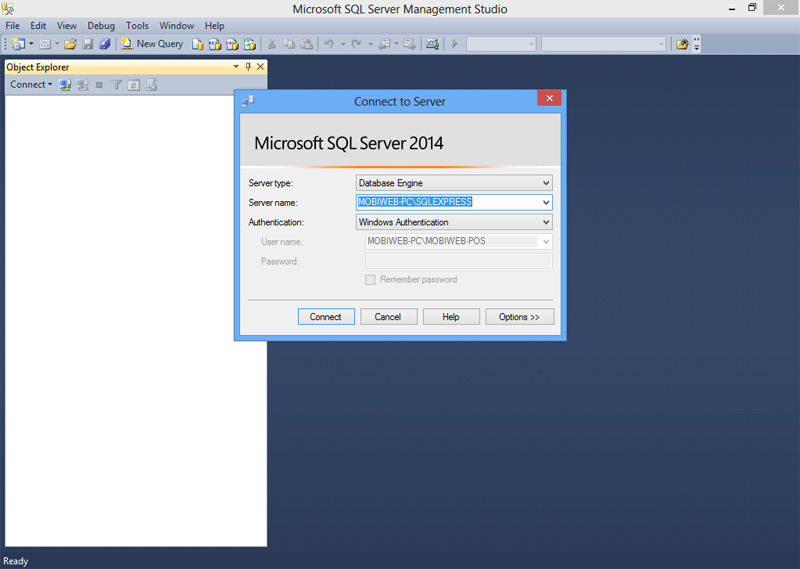
Task: Open the View menu
Action: (67, 26)
